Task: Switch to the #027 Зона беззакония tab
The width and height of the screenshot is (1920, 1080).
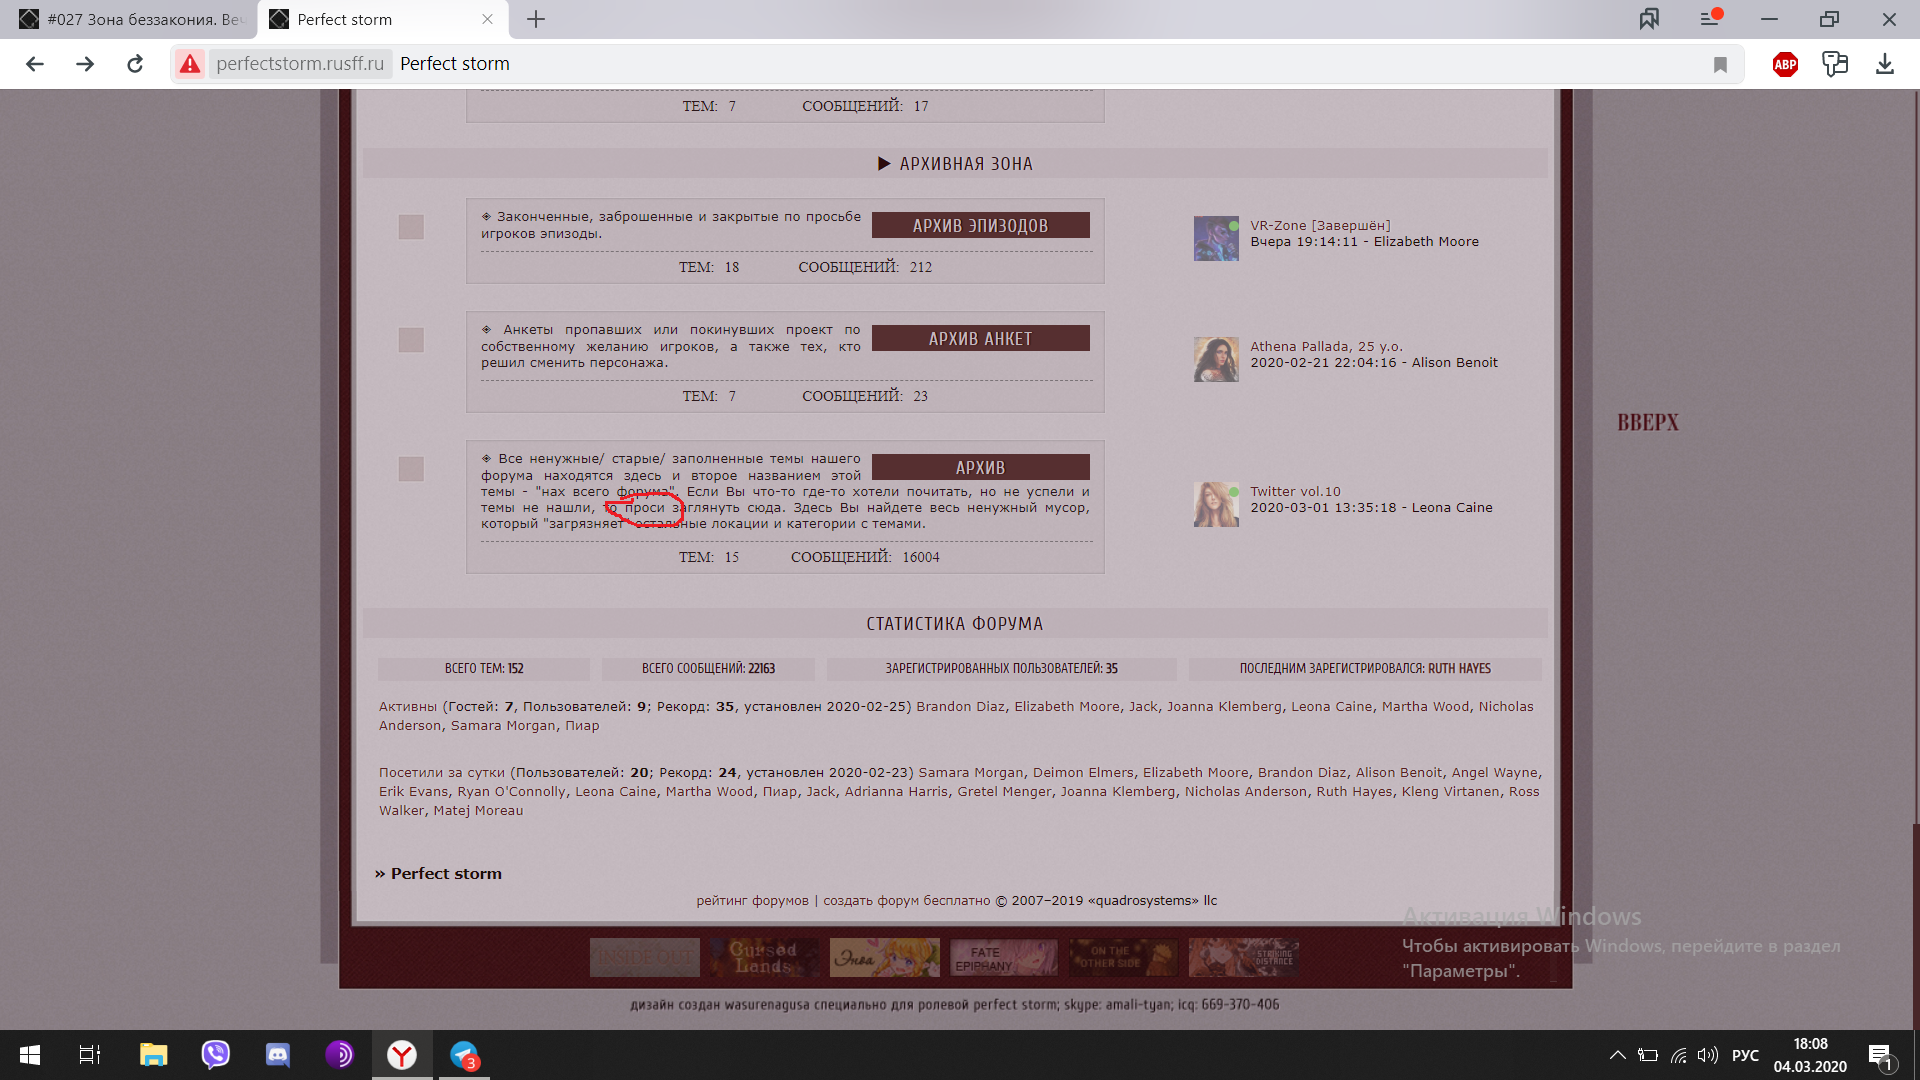Action: pyautogui.click(x=130, y=18)
